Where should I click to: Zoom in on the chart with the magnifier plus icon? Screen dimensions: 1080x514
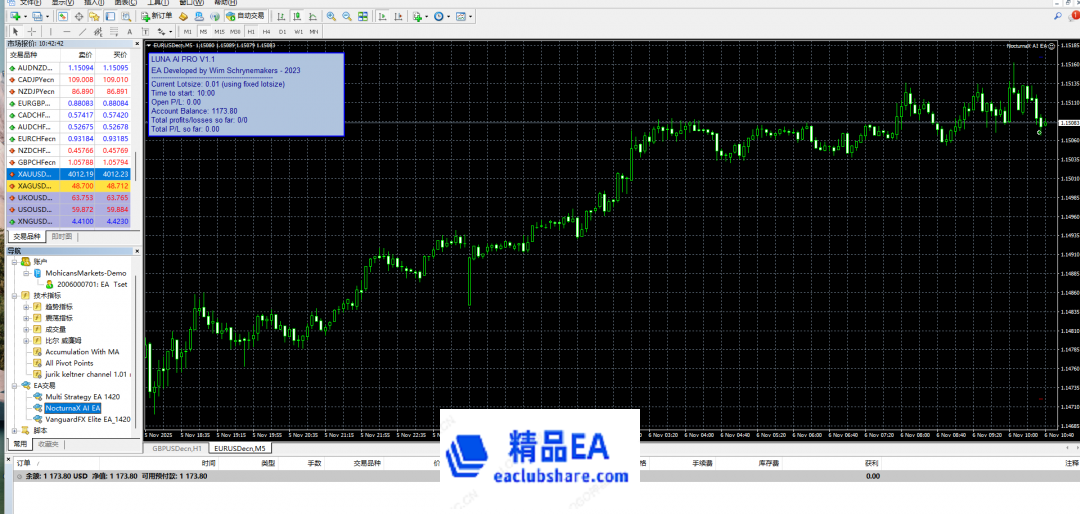click(x=332, y=17)
